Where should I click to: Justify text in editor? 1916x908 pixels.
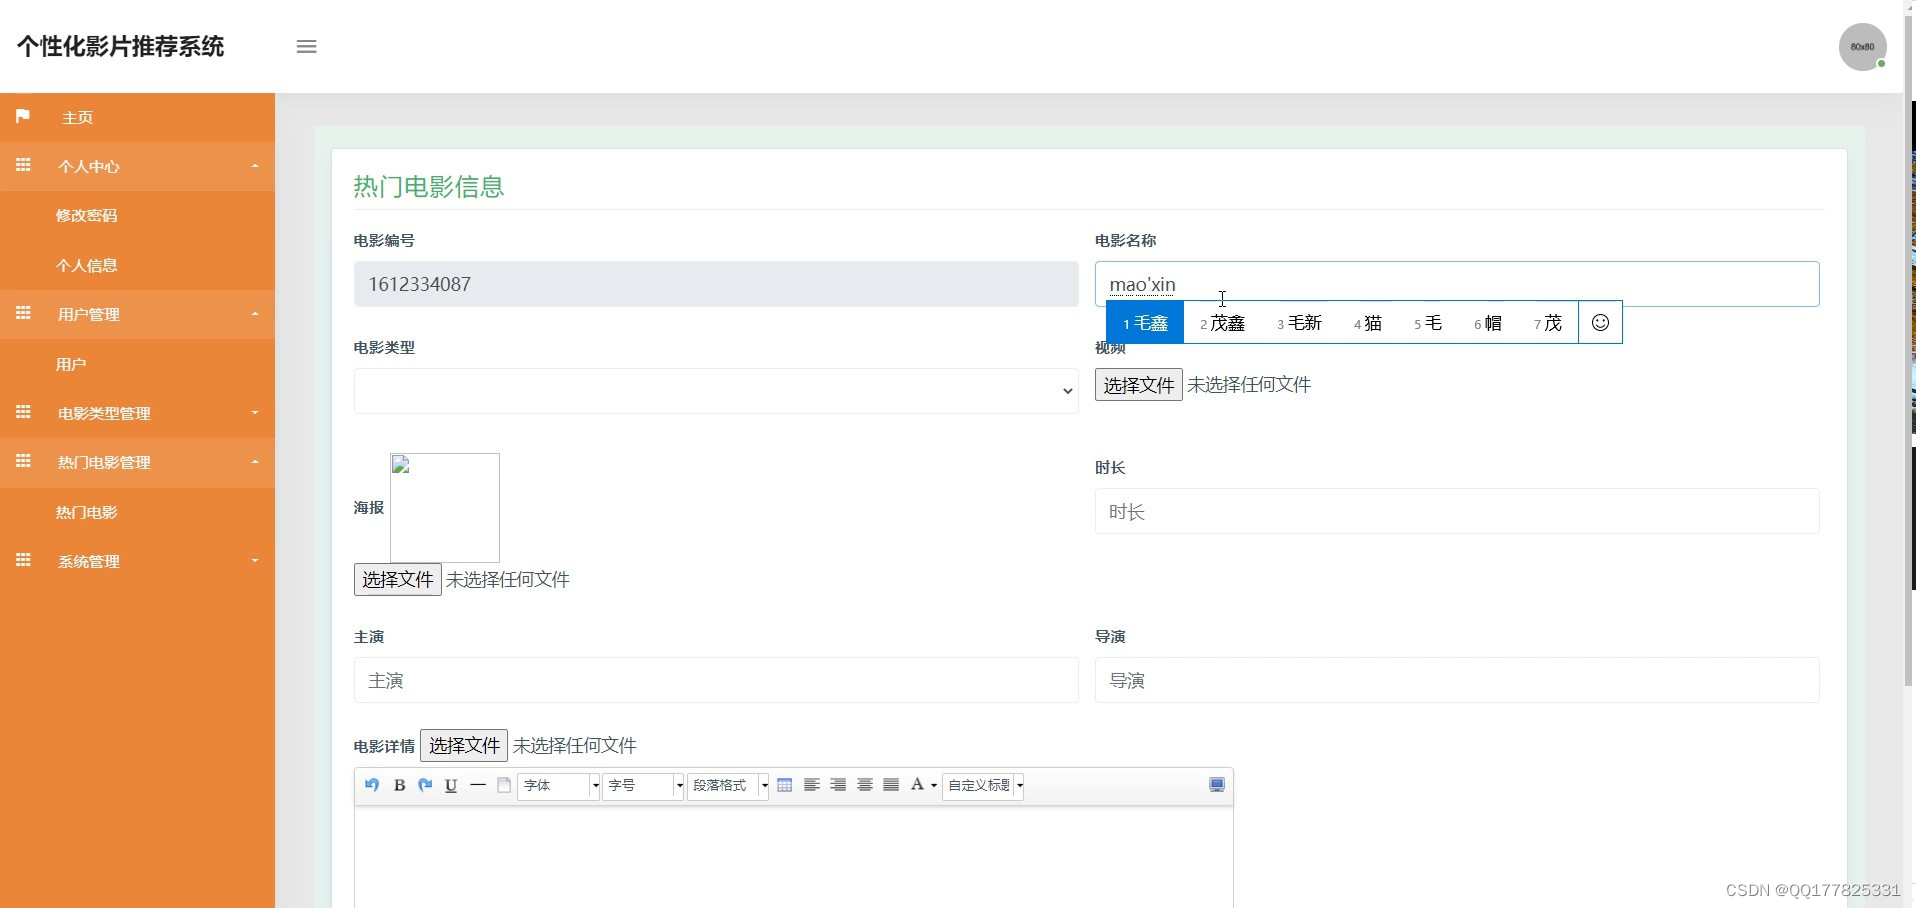point(891,785)
